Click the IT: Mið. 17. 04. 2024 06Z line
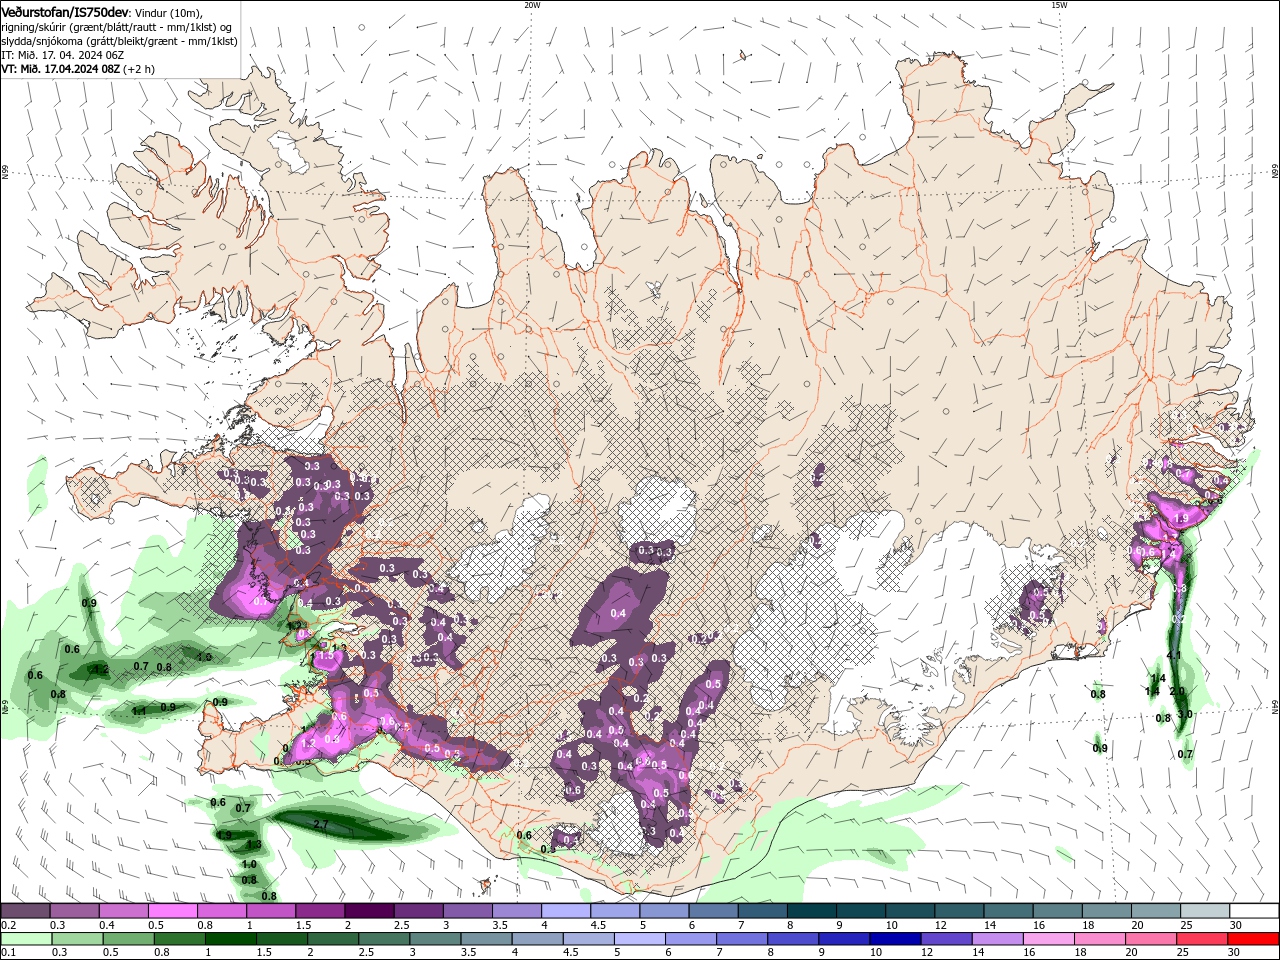 point(62,55)
